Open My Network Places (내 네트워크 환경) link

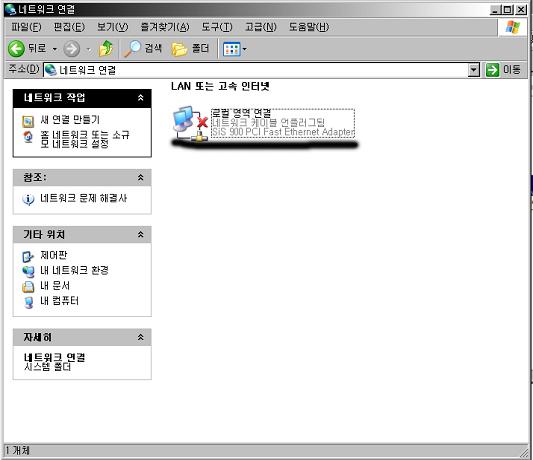[x=74, y=271]
